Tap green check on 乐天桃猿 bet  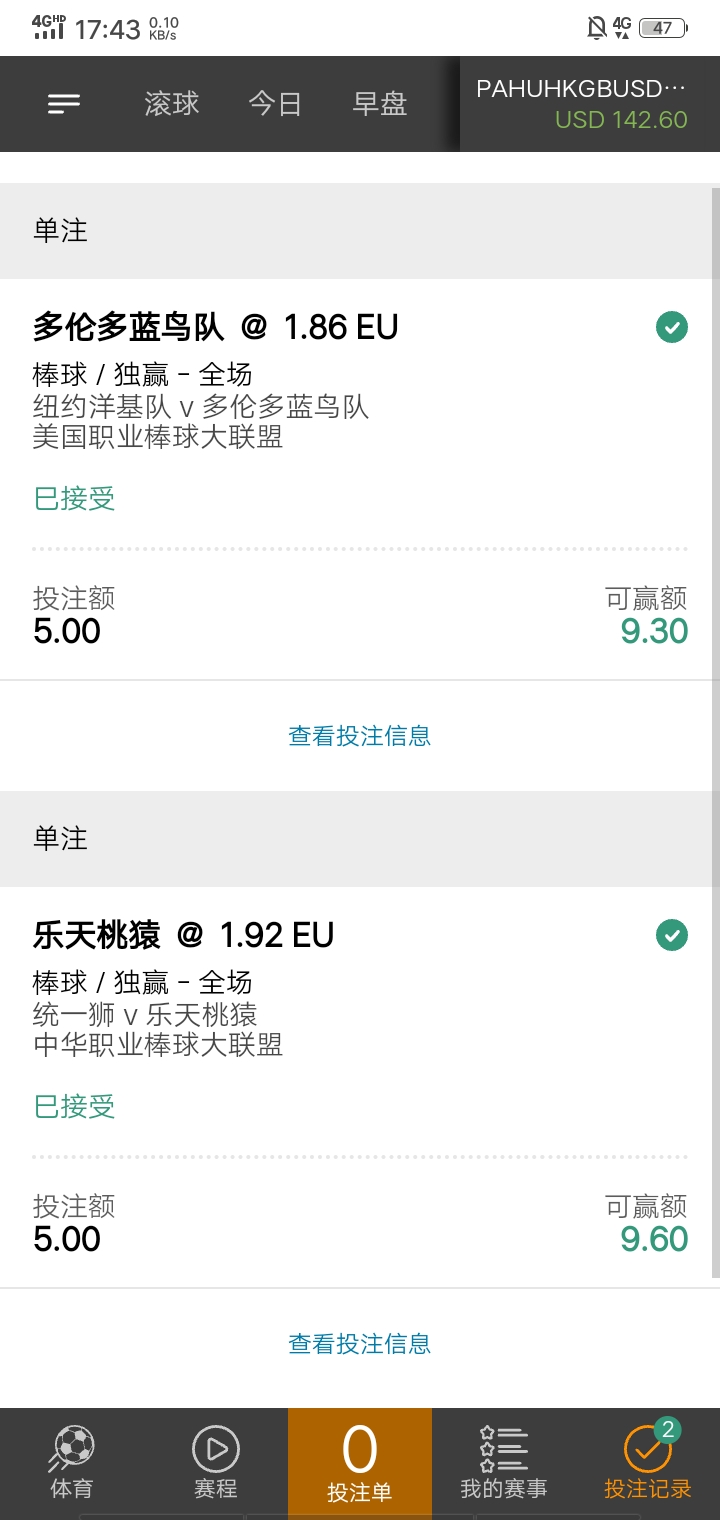click(672, 935)
